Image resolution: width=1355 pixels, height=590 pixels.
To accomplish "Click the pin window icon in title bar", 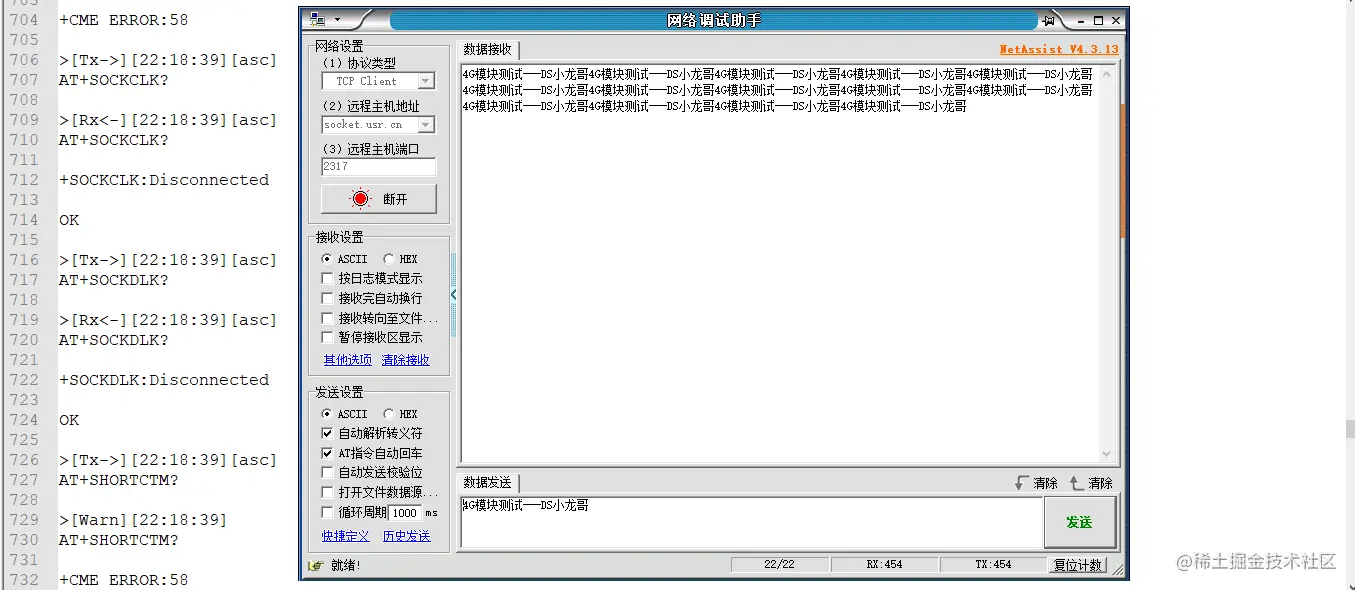I will [1048, 20].
